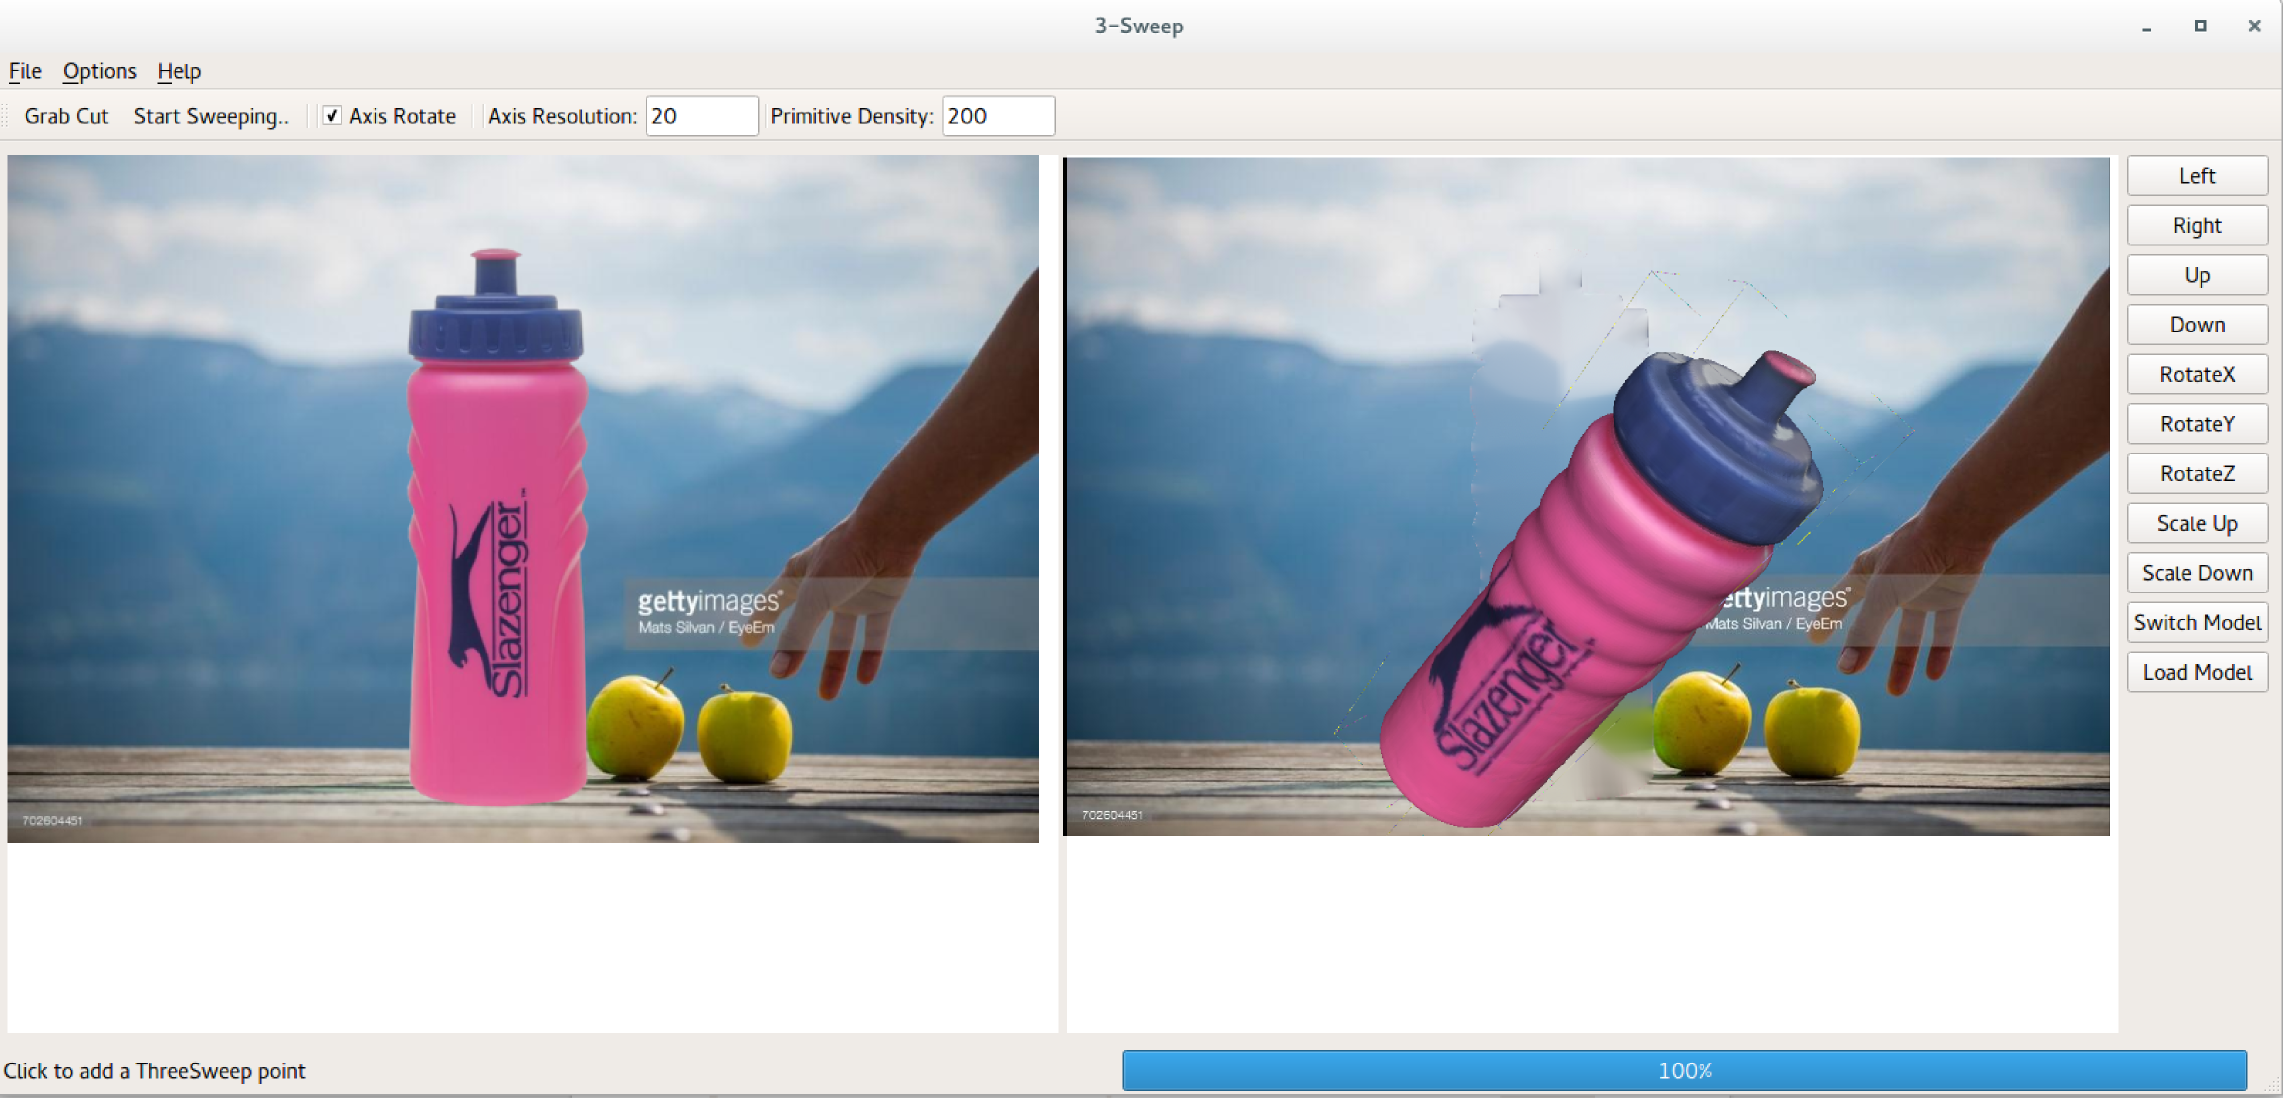Open the Options menu

pyautogui.click(x=99, y=71)
